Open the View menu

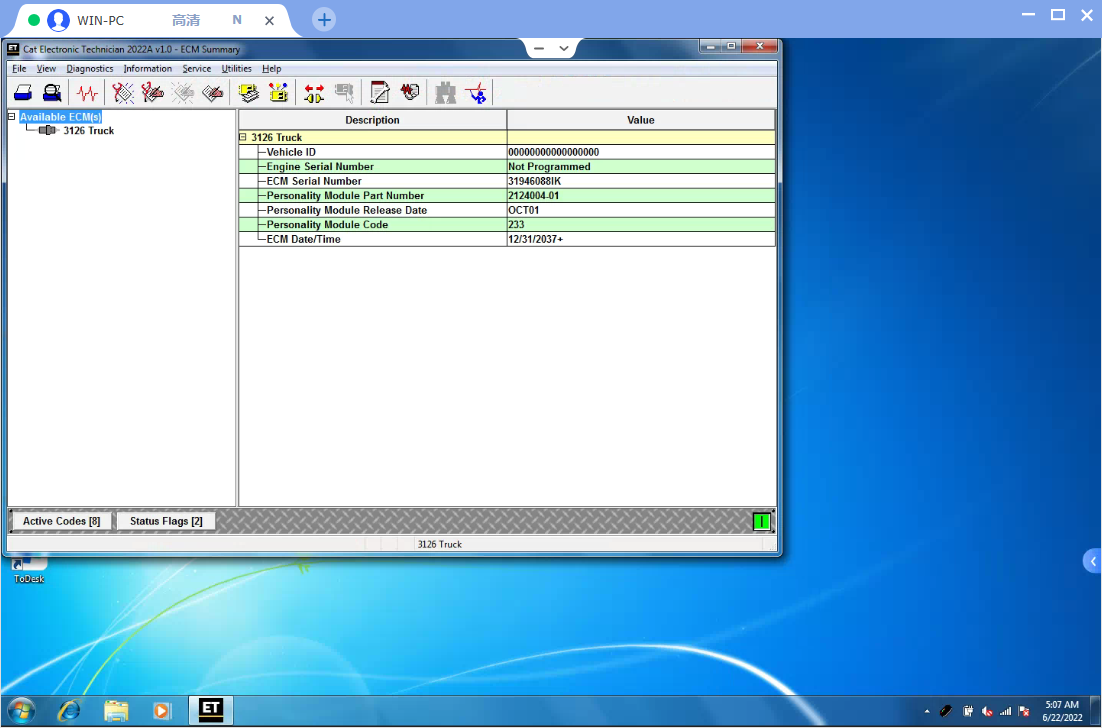pyautogui.click(x=46, y=68)
